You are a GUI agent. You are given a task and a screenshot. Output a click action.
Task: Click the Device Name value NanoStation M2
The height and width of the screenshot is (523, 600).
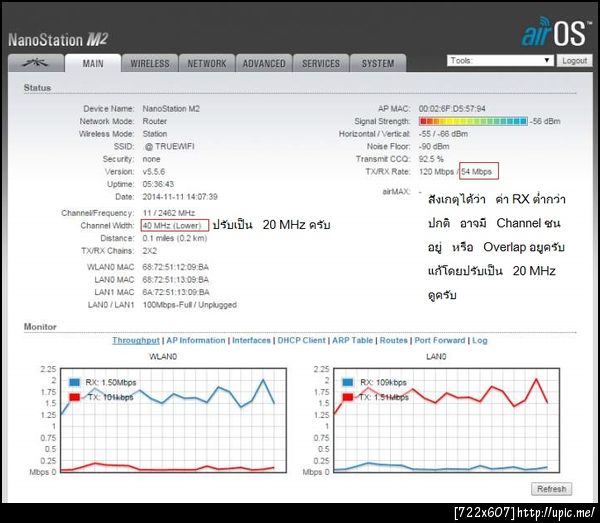171,109
